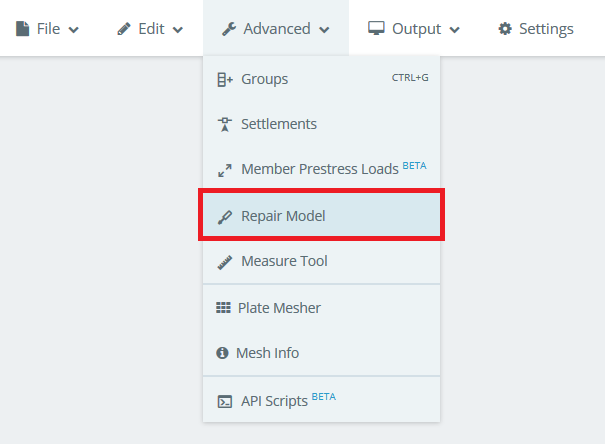The width and height of the screenshot is (605, 444).
Task: Expand the File dropdown chevron
Action: pos(73,30)
